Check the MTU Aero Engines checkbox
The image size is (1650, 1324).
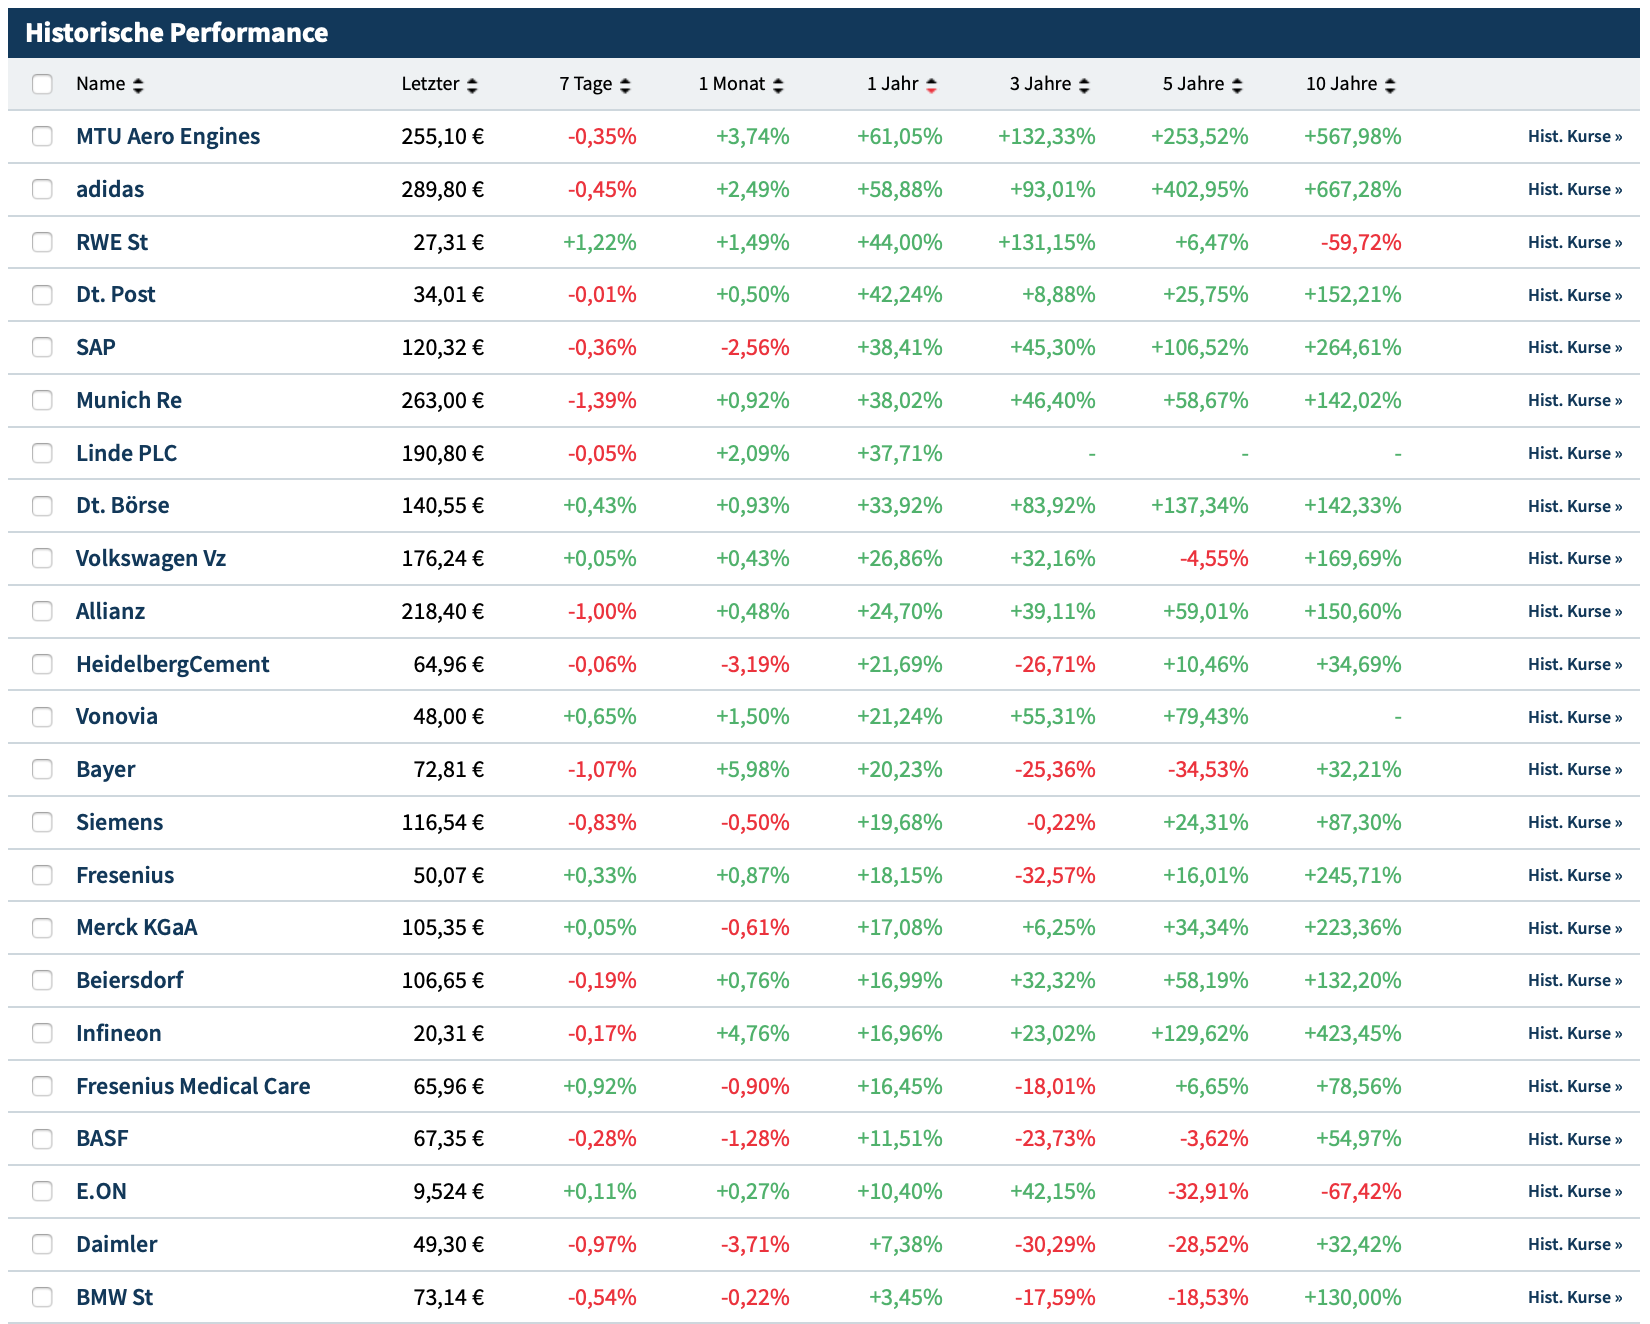pos(42,136)
